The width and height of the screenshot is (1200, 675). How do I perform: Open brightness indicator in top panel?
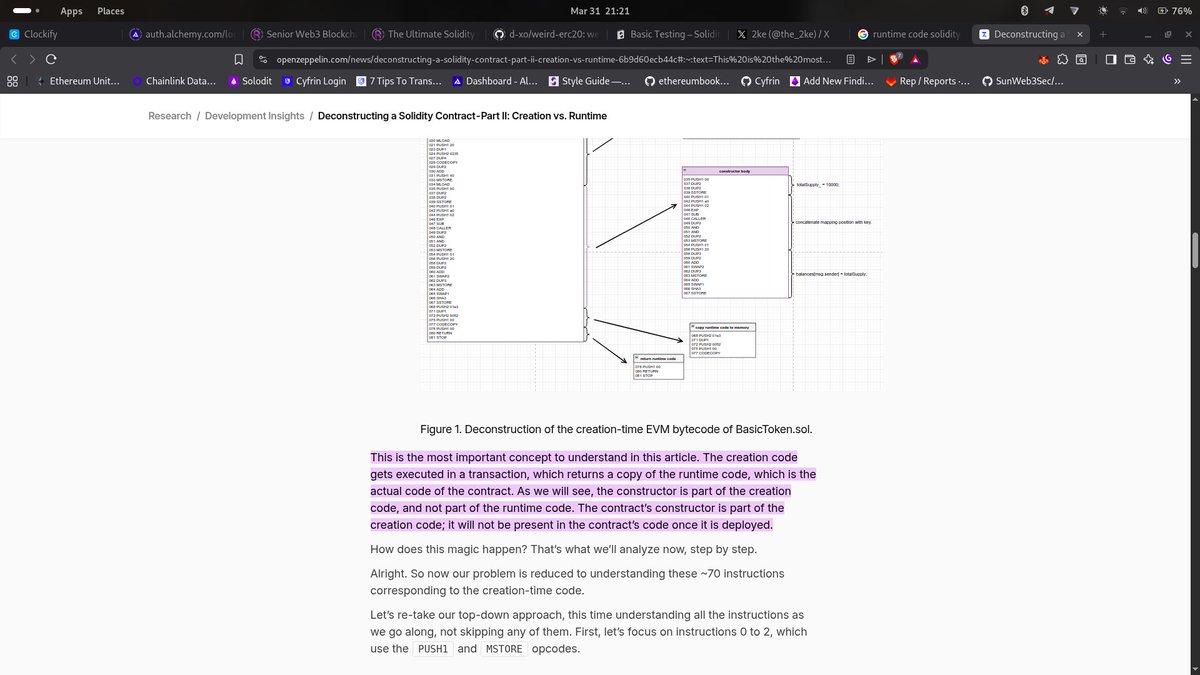coord(1101,10)
